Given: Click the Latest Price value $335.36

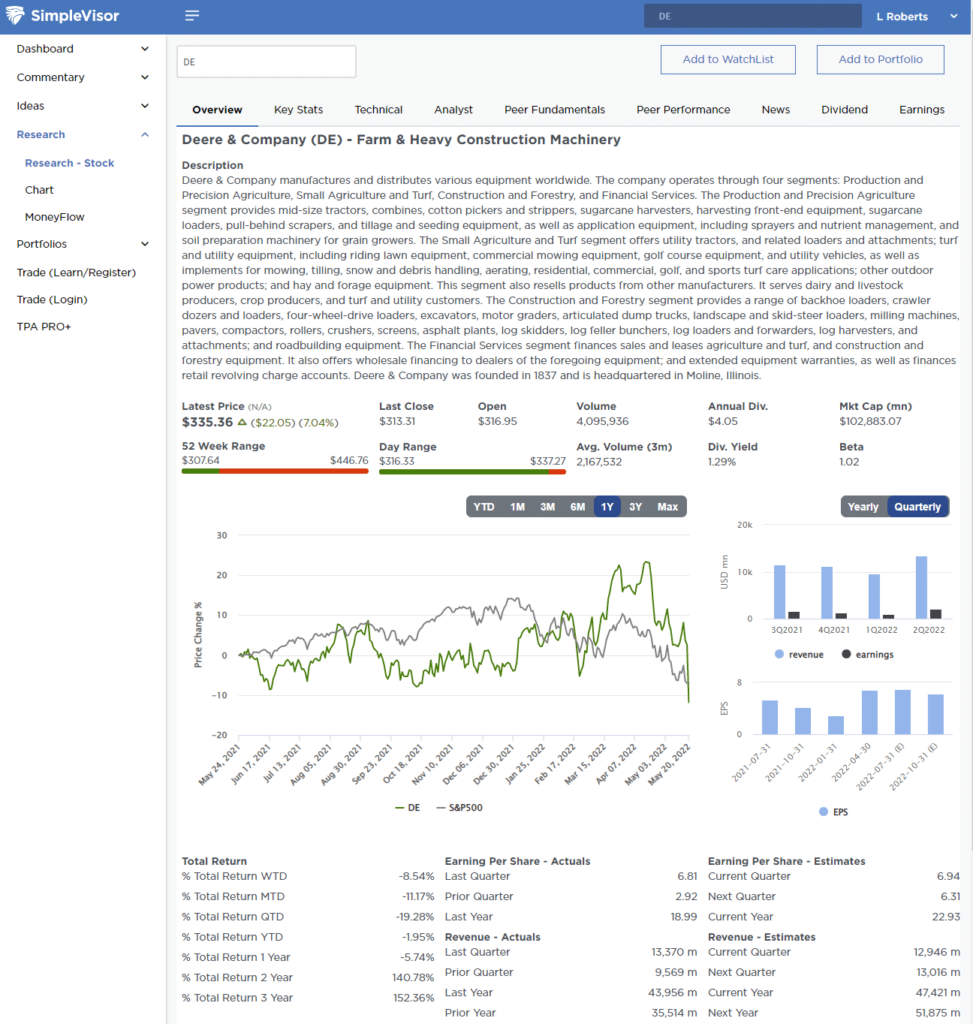Looking at the screenshot, I should click(x=208, y=423).
